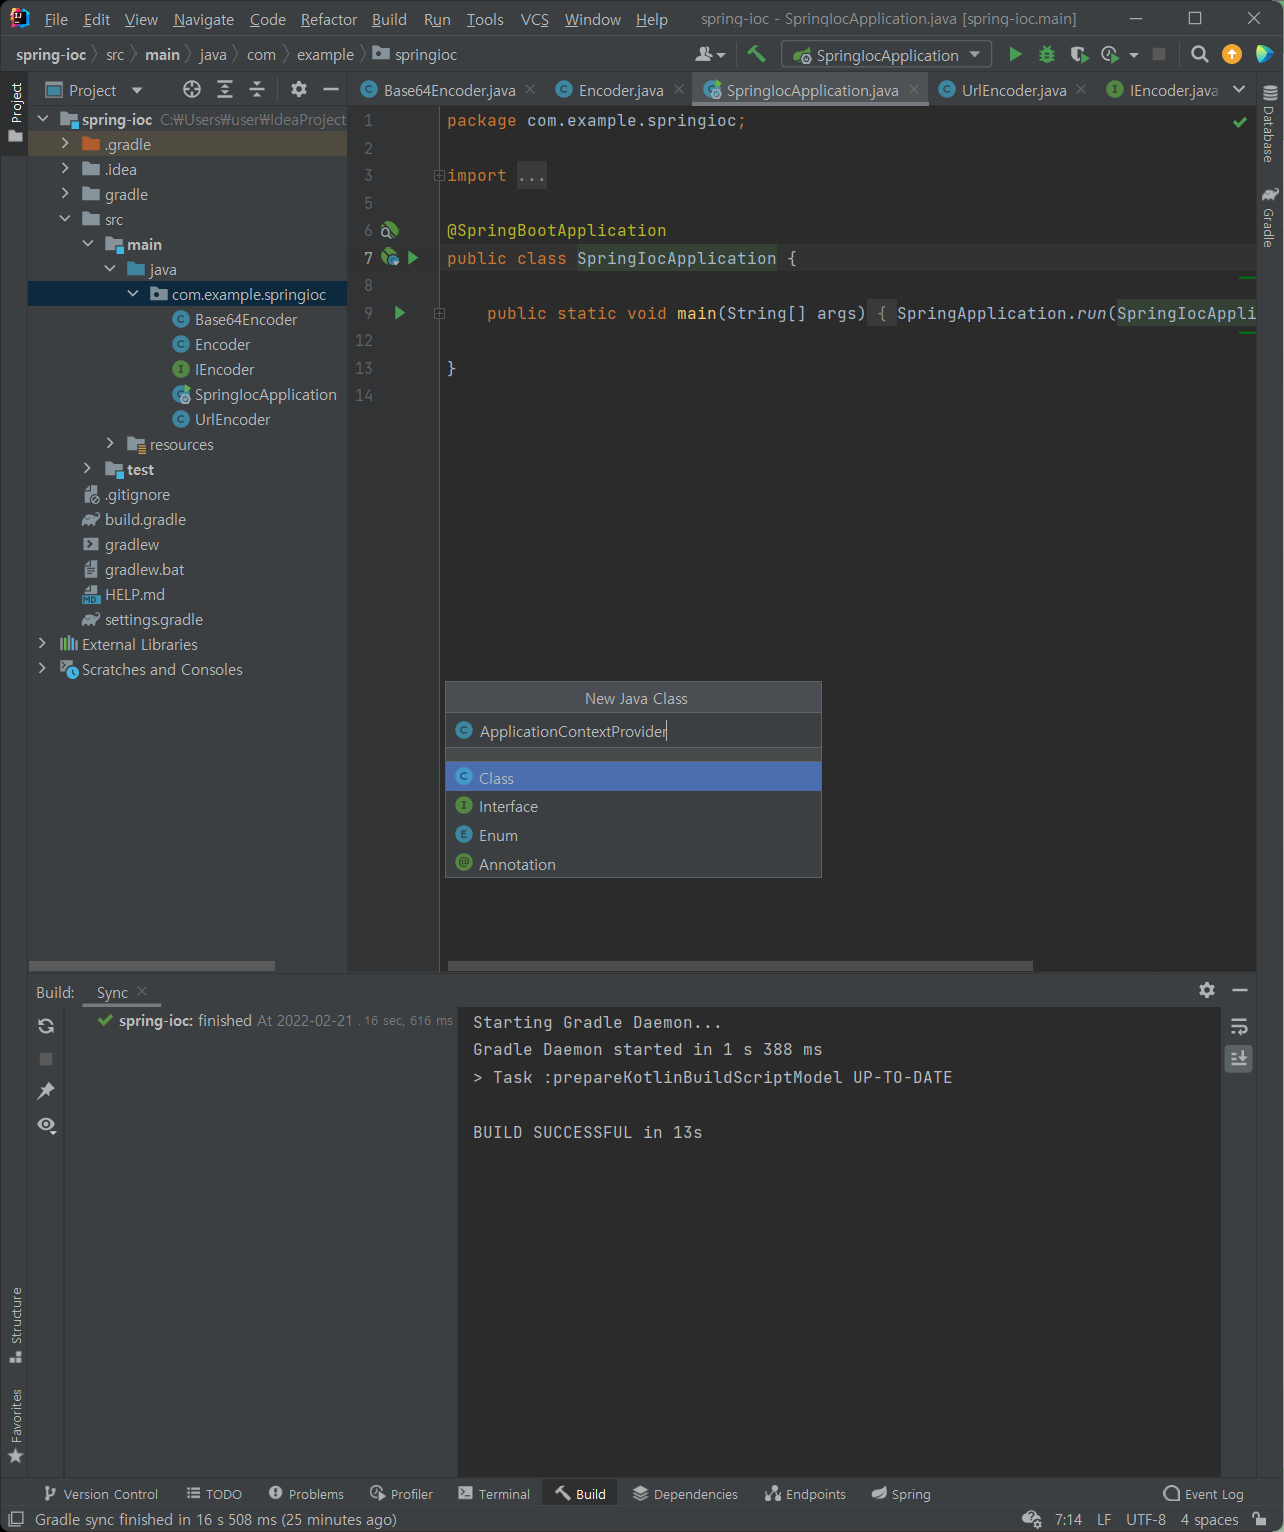
Task: Expand the .gradle folder
Action: point(65,144)
